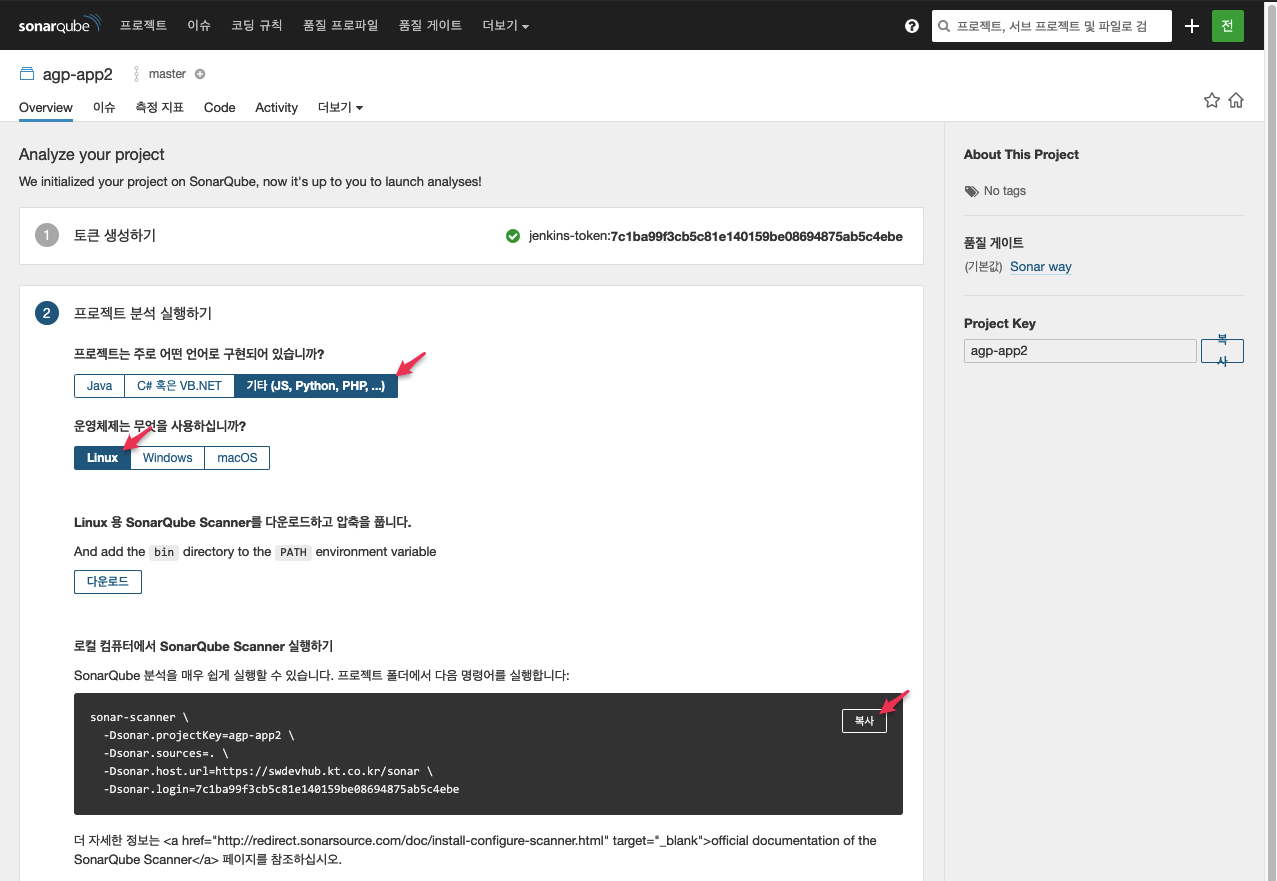Screen dimensions: 1277x881
Task: Select Java as project language
Action: pyautogui.click(x=99, y=386)
